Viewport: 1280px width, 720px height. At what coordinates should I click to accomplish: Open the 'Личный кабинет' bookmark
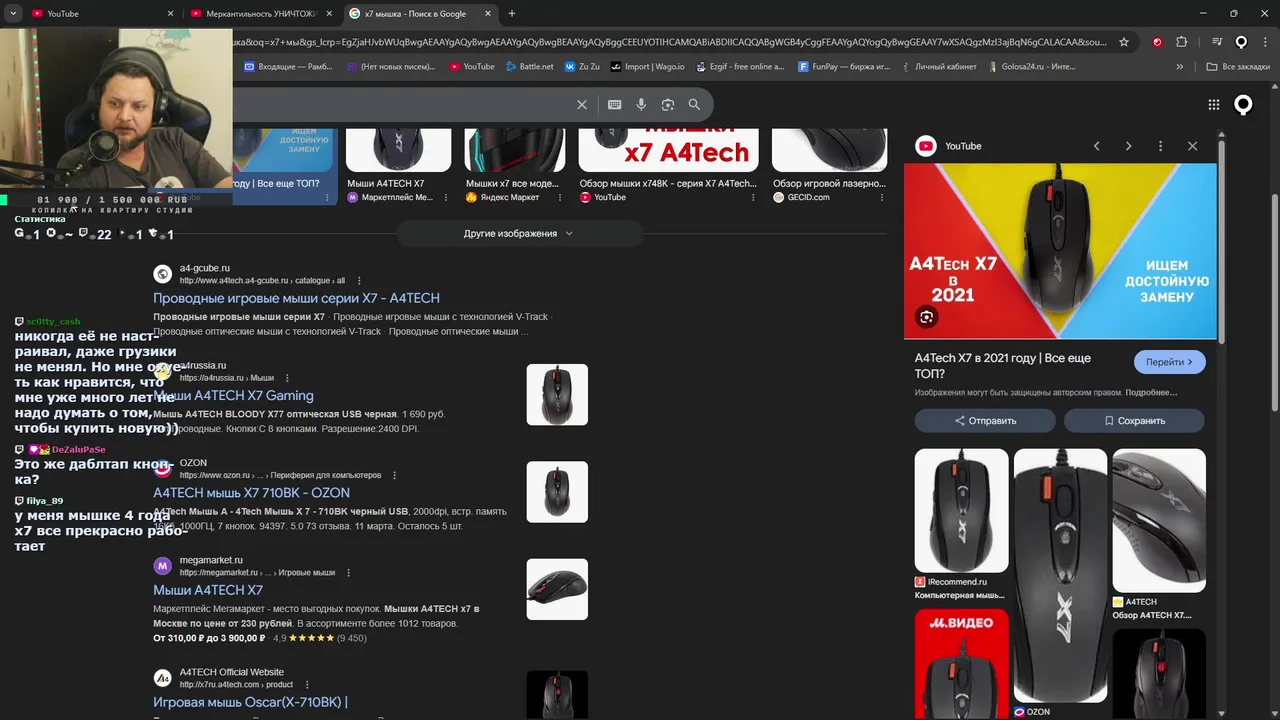pyautogui.click(x=937, y=67)
